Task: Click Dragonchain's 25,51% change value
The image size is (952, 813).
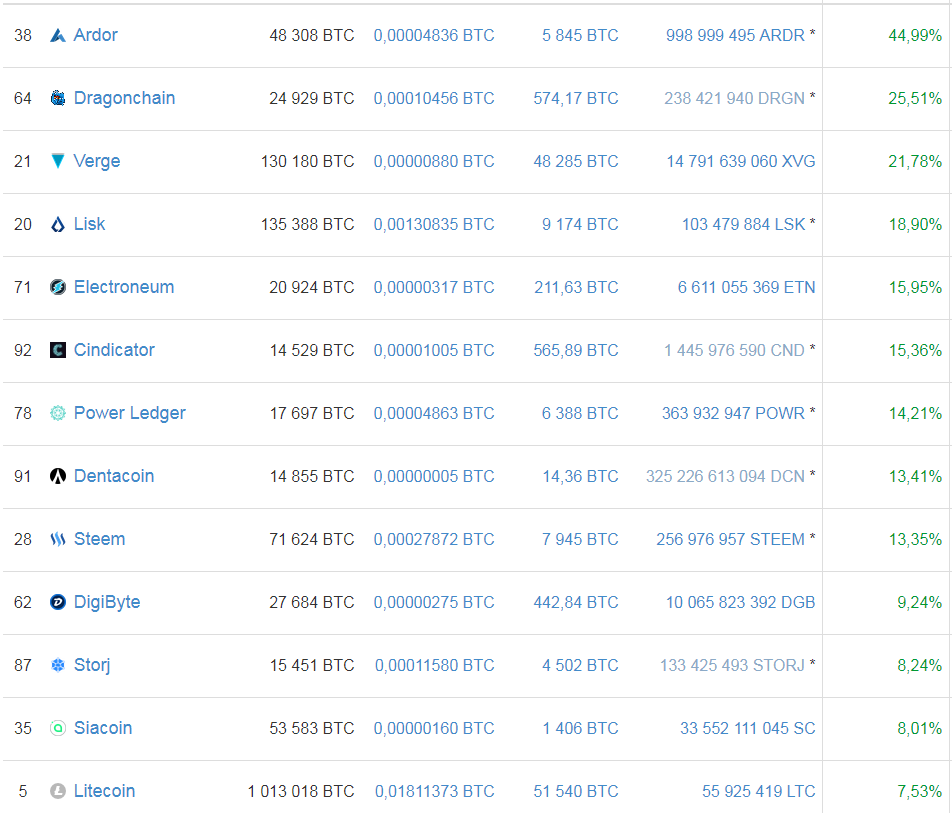Action: tap(915, 98)
